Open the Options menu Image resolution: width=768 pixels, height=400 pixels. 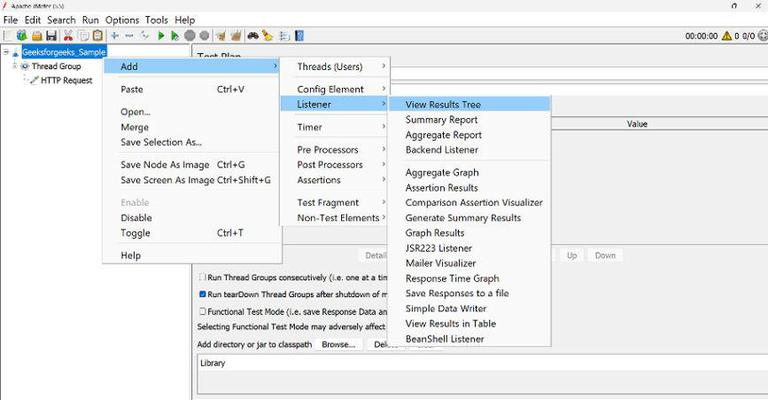point(122,20)
